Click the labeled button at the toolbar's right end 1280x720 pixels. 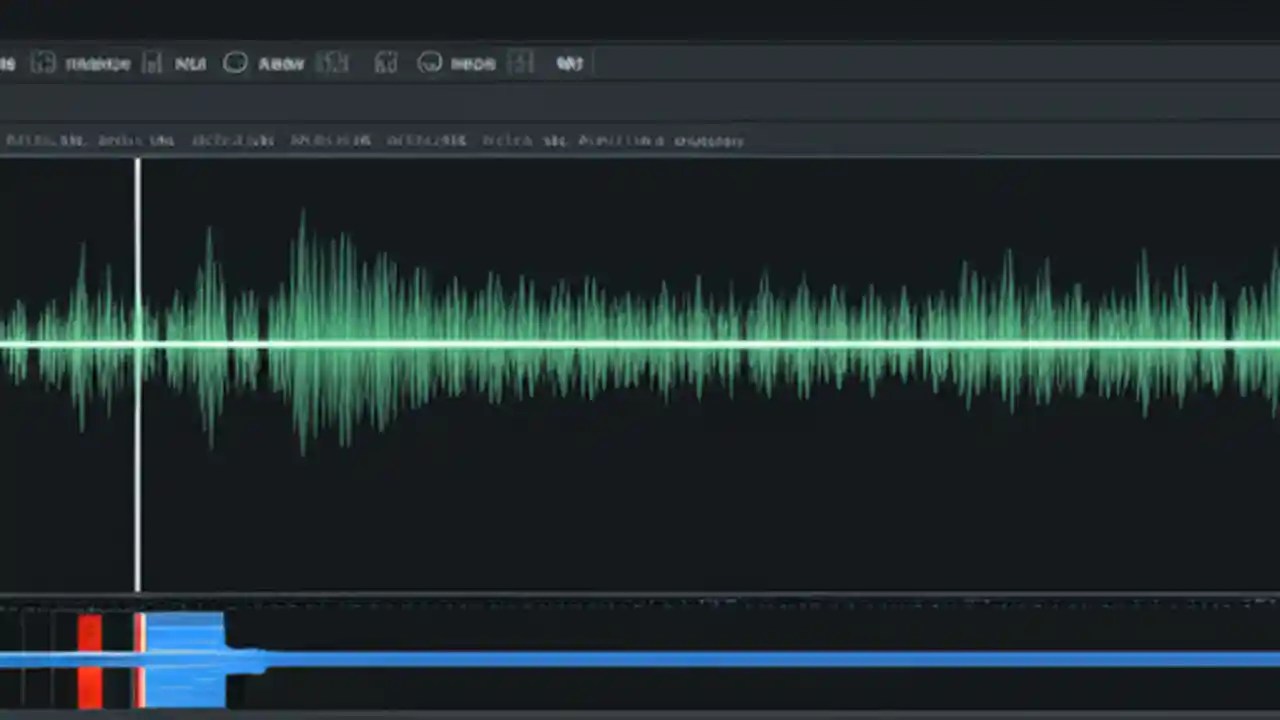(570, 63)
